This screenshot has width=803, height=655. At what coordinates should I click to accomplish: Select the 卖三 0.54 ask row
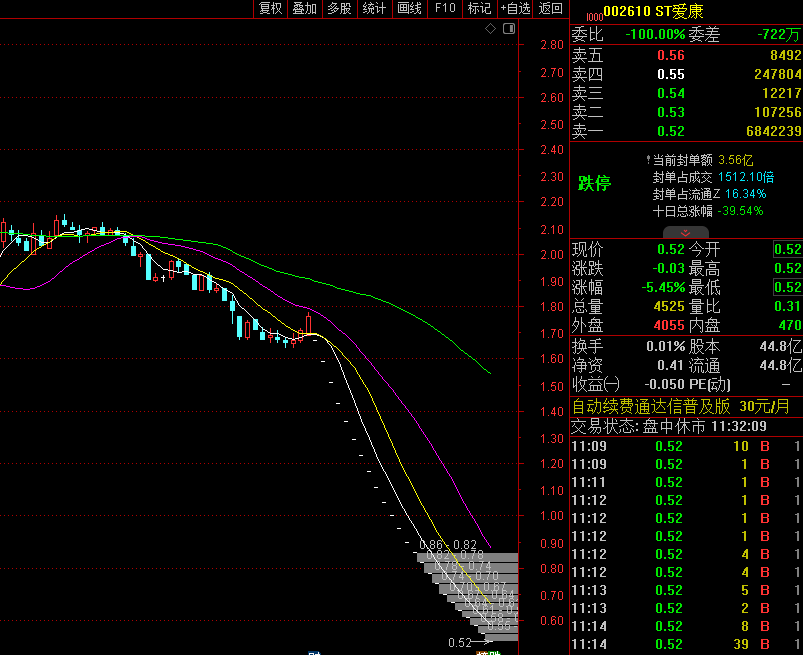pyautogui.click(x=686, y=93)
